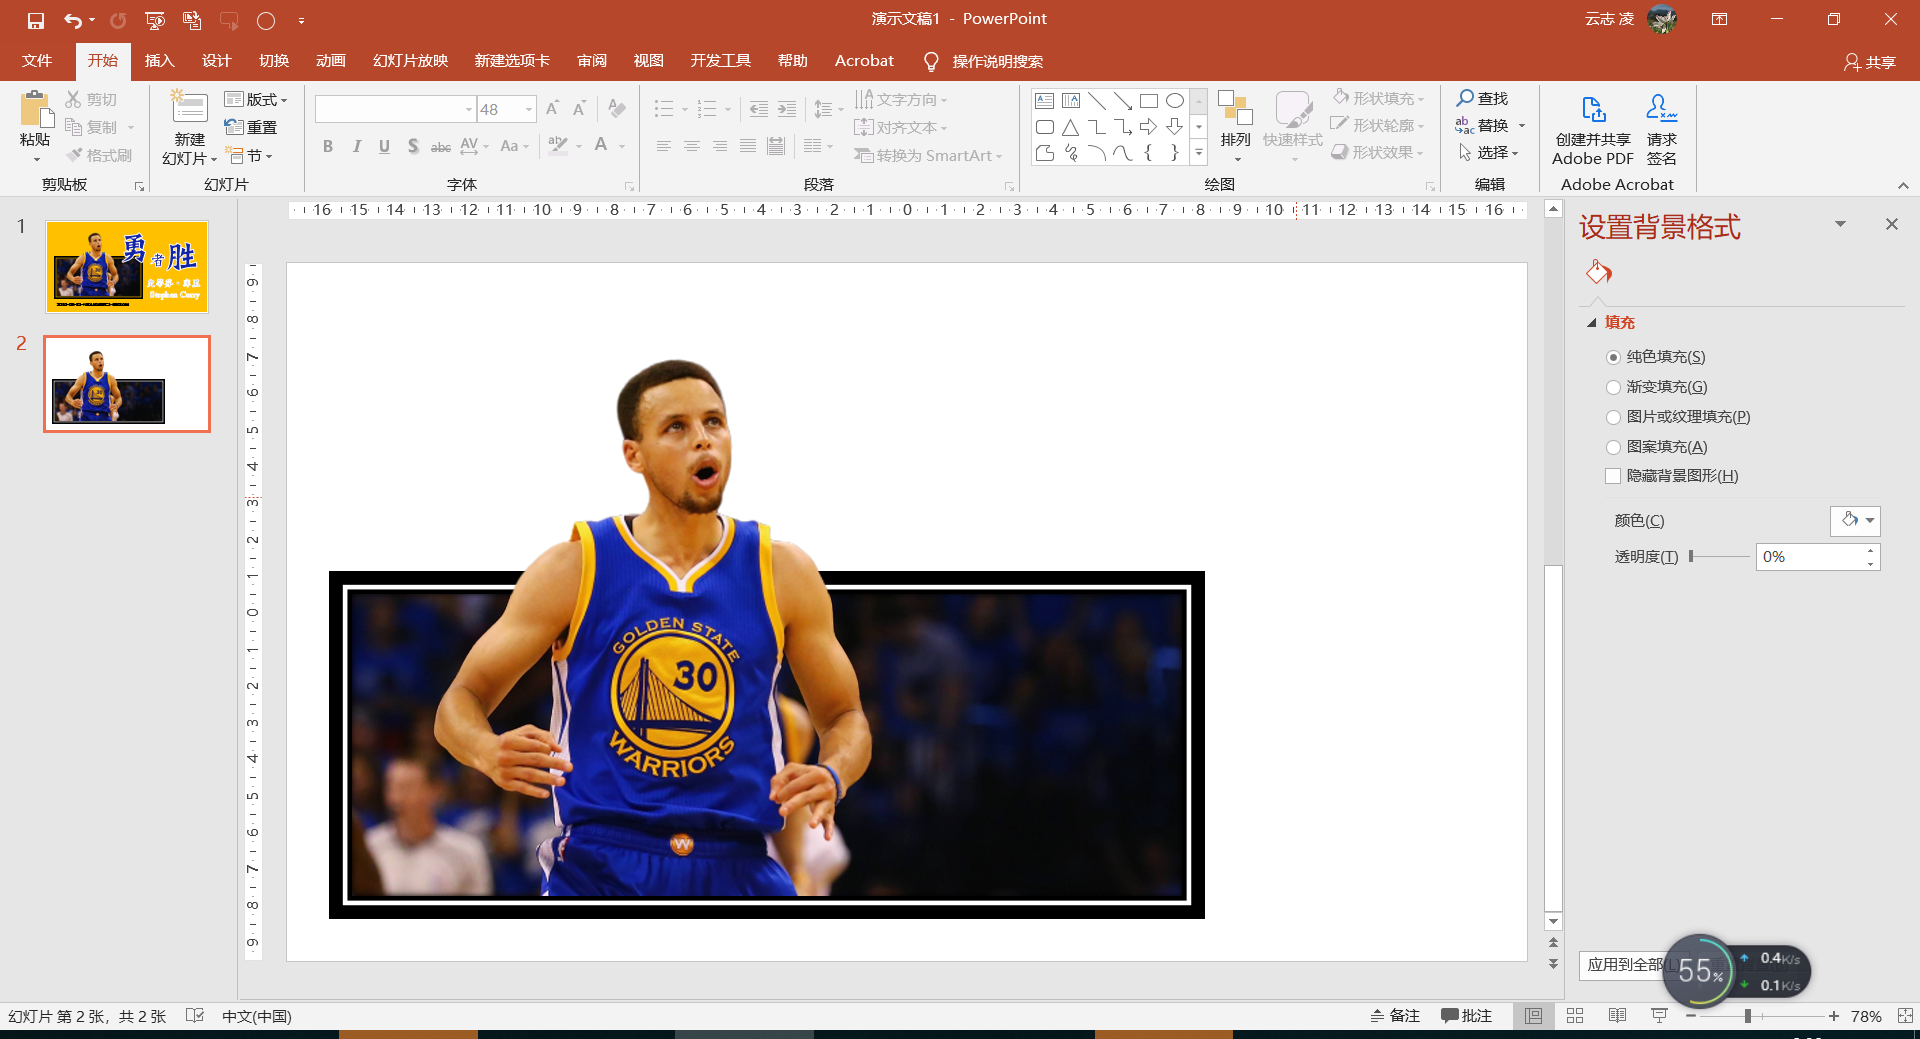
Task: Click the Align Center paragraph icon
Action: [x=692, y=146]
